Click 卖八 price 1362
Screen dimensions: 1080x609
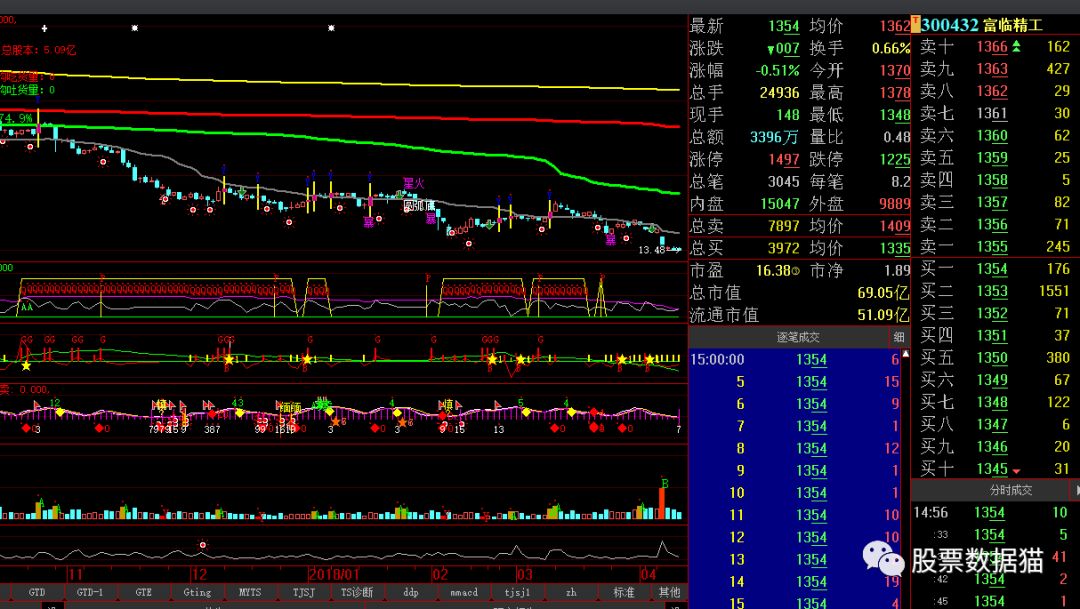[x=992, y=91]
